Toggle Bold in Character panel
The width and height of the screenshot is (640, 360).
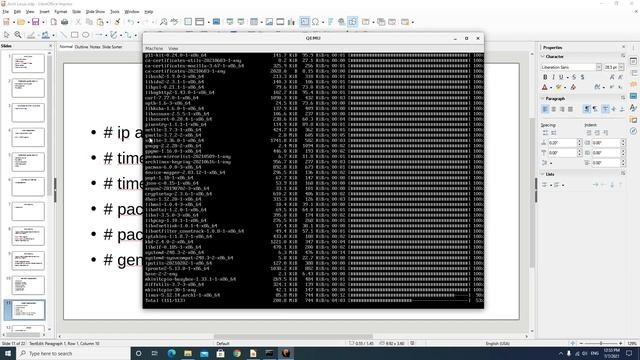point(545,77)
